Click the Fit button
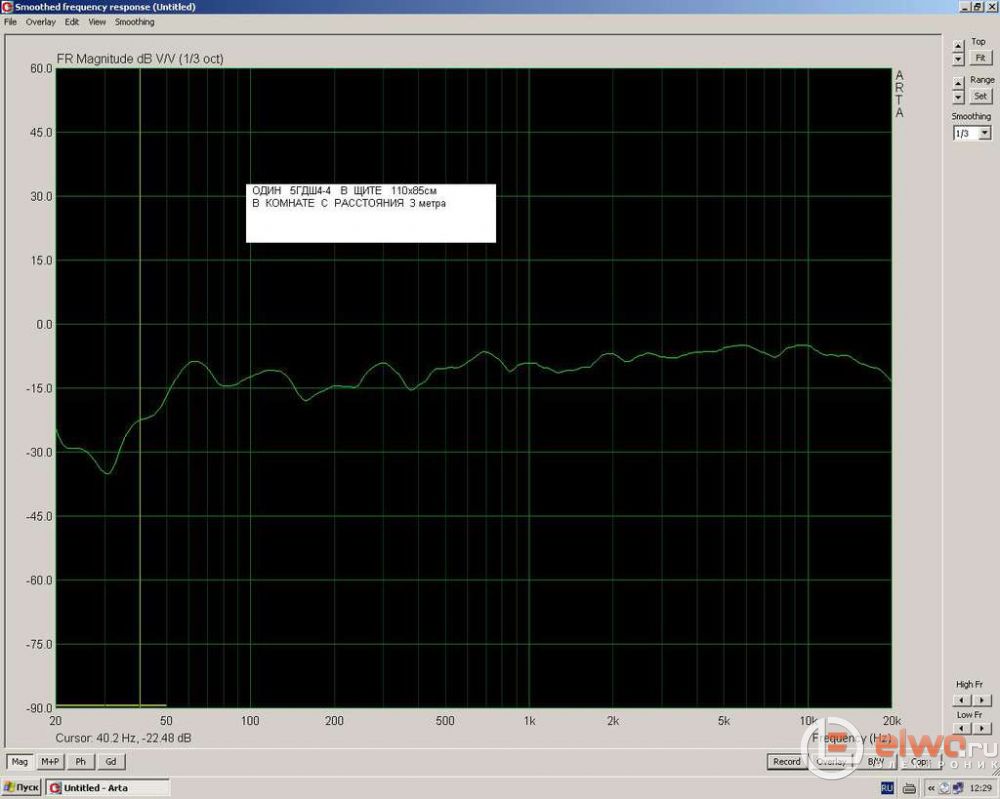The width and height of the screenshot is (1000, 799). coord(980,59)
